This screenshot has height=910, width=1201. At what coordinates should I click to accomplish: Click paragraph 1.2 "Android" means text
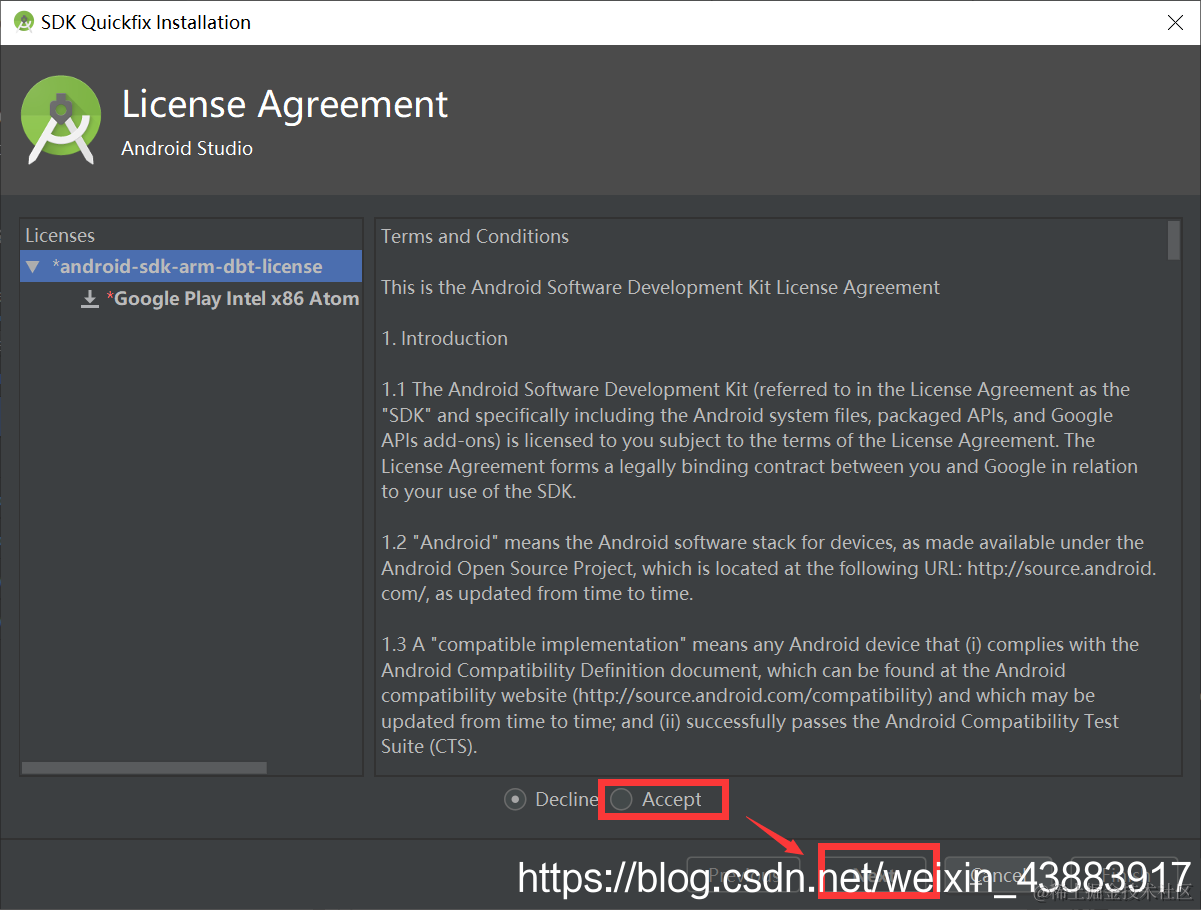point(768,567)
